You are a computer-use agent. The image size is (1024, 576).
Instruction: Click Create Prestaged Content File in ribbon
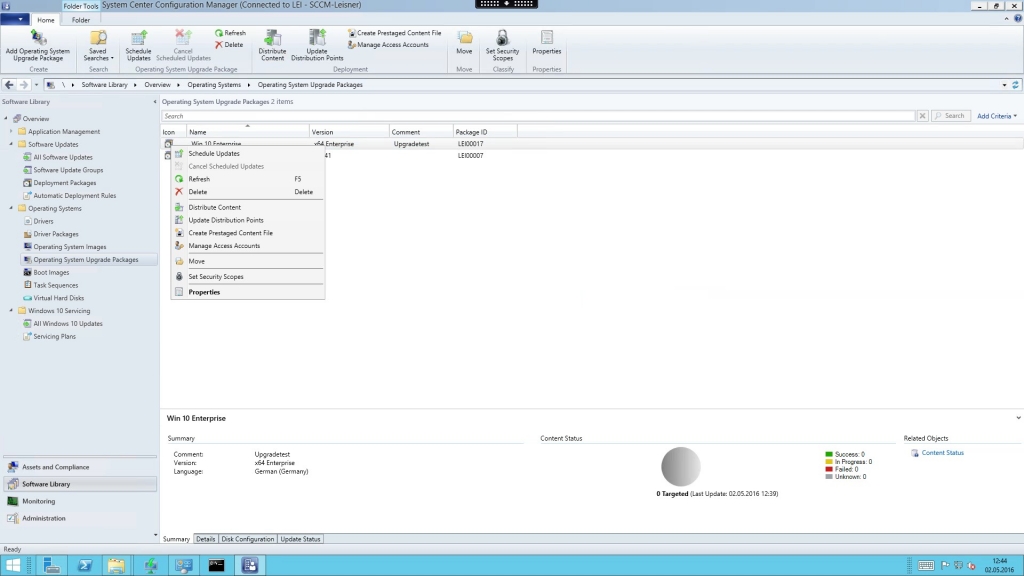click(x=394, y=33)
